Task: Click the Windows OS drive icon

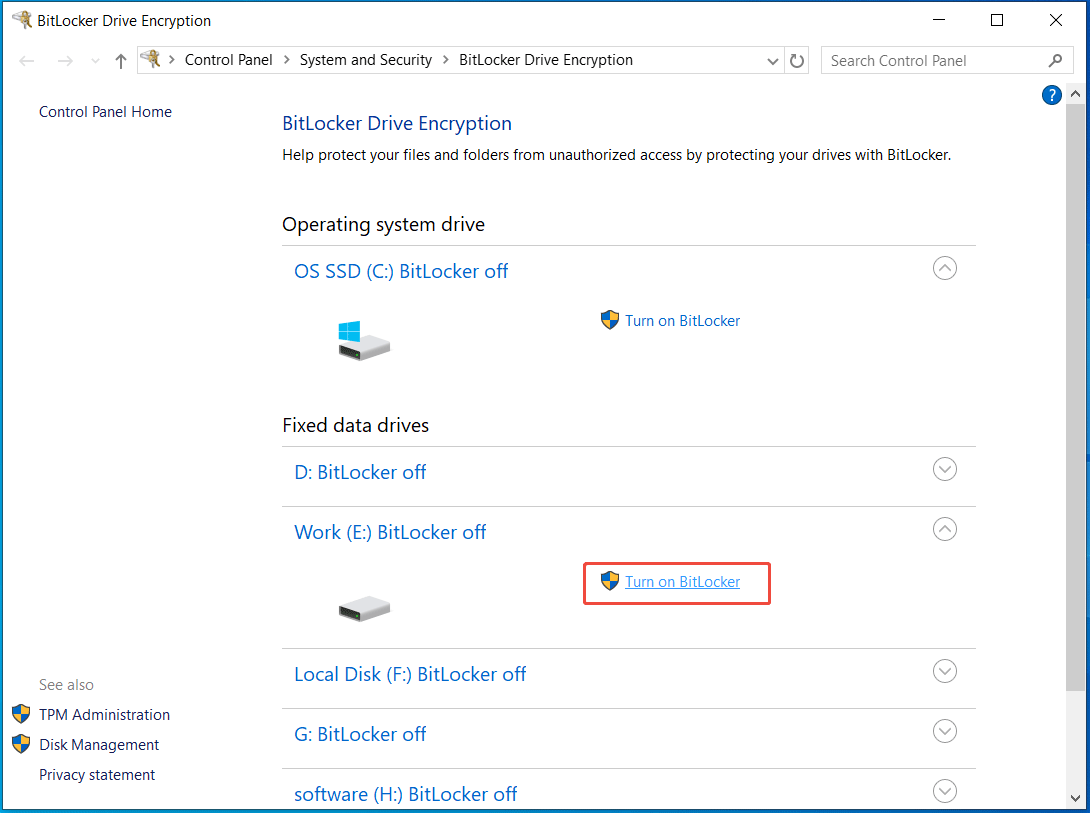Action: pyautogui.click(x=364, y=340)
